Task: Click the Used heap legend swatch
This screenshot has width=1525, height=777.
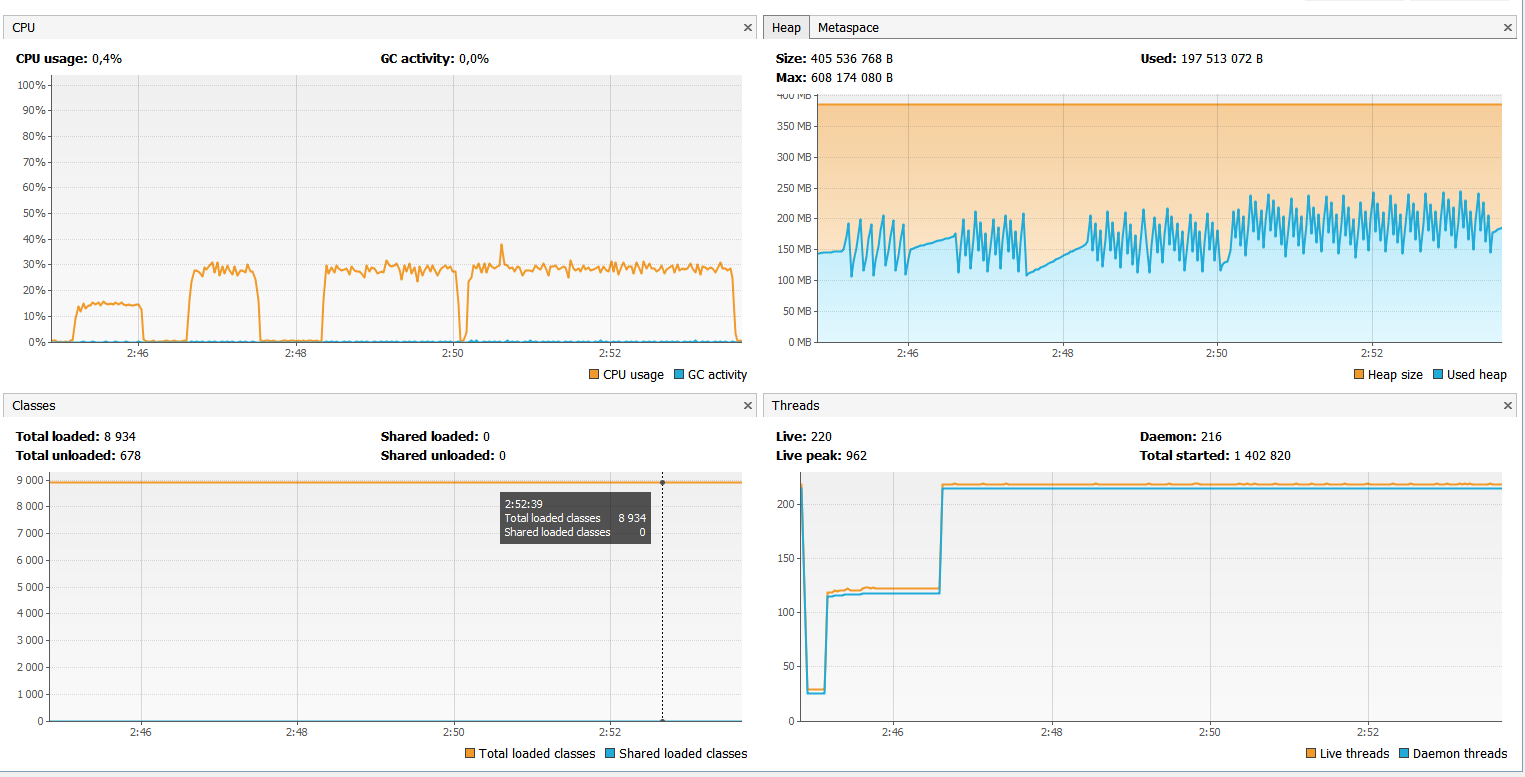Action: pos(1437,375)
